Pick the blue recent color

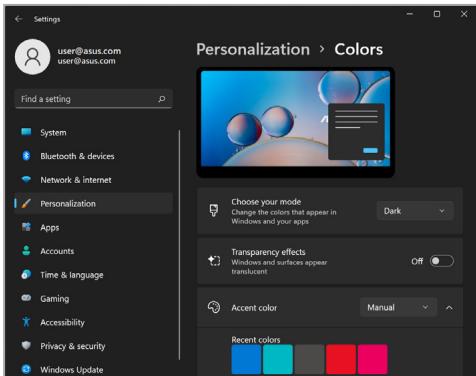tap(246, 359)
